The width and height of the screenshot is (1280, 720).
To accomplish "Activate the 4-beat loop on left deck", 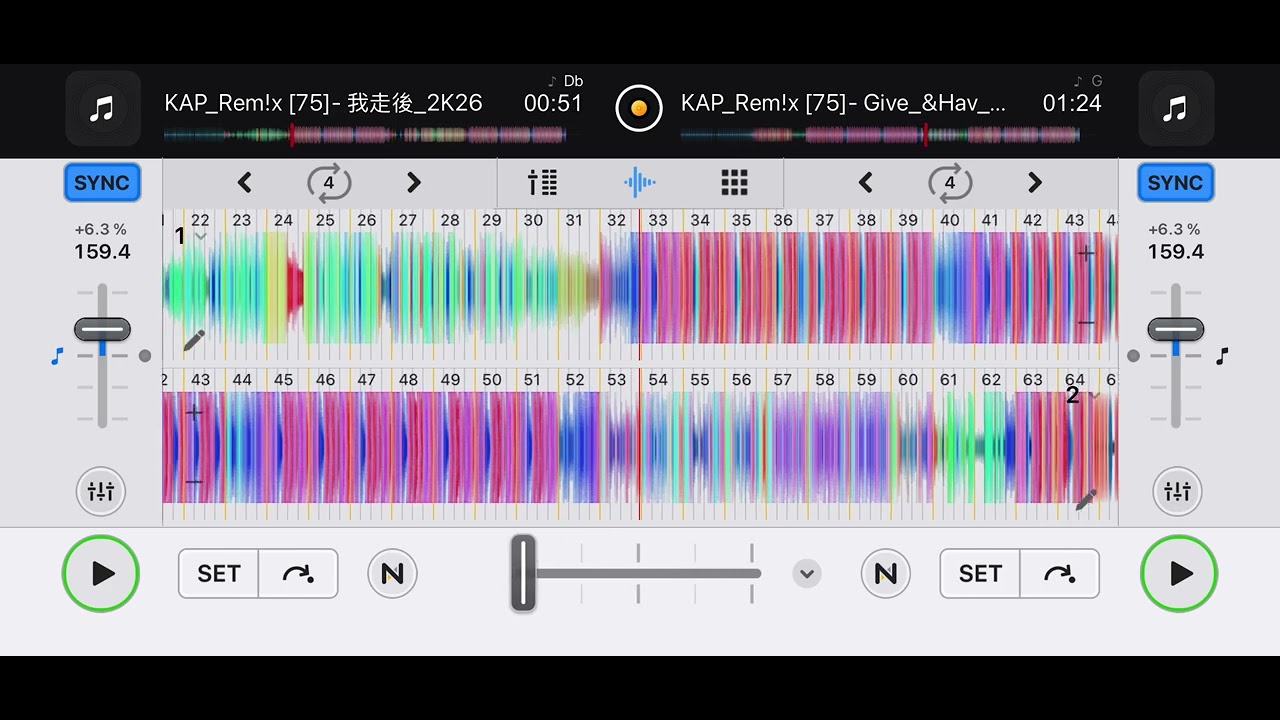I will [328, 182].
